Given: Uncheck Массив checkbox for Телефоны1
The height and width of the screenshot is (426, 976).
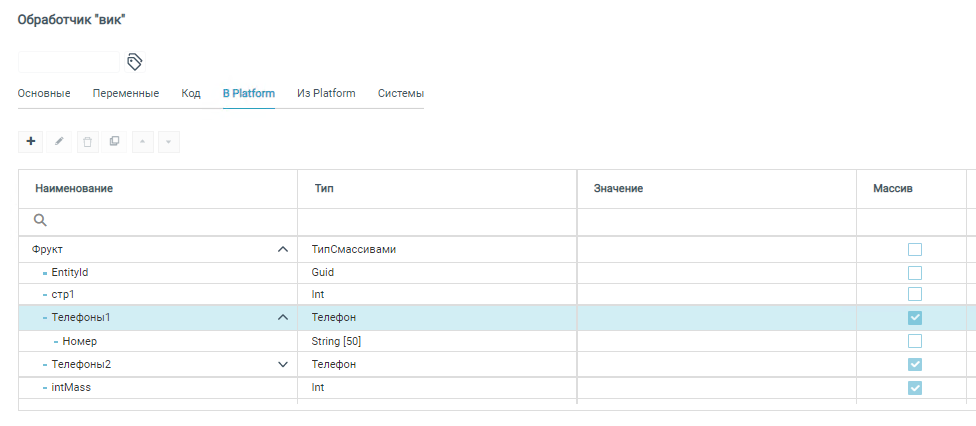Looking at the screenshot, I should point(914,318).
